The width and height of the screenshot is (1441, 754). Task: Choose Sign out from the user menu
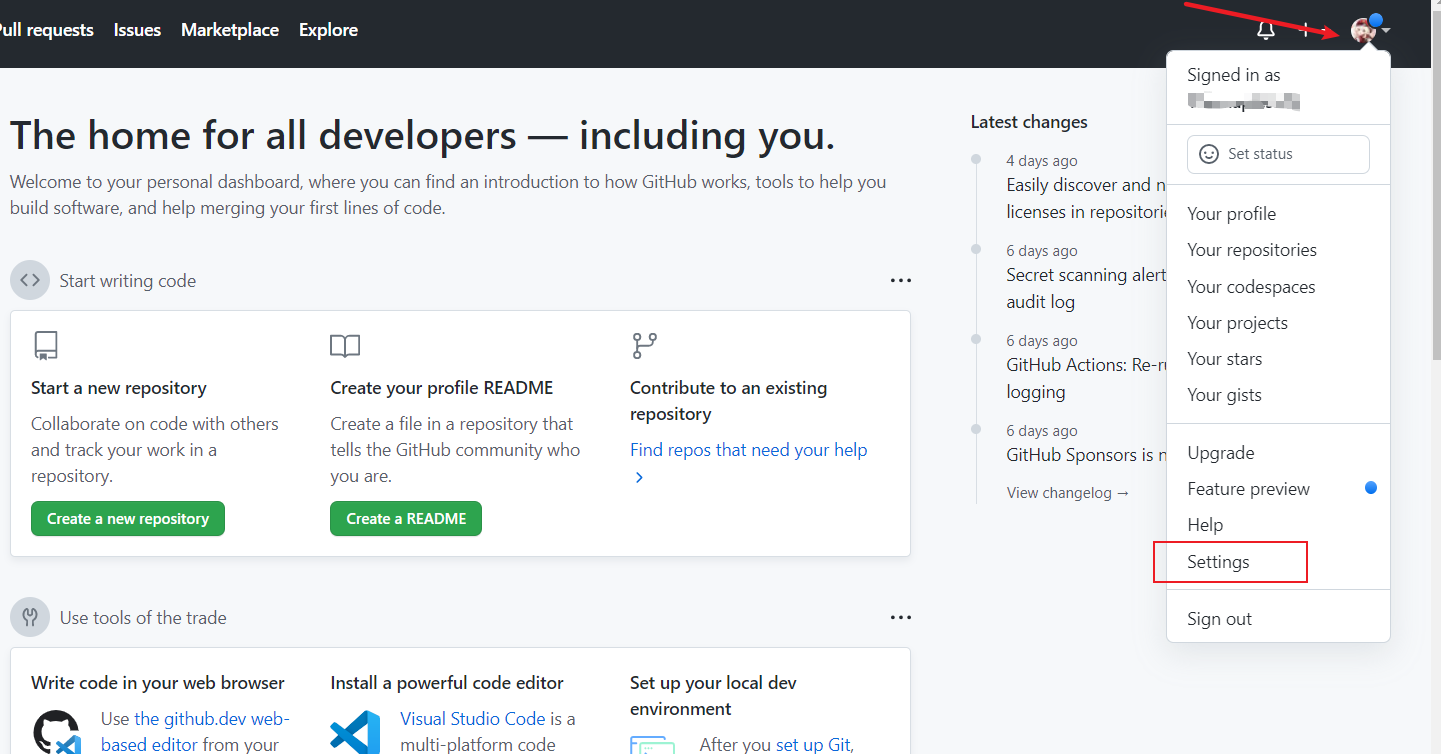1219,619
